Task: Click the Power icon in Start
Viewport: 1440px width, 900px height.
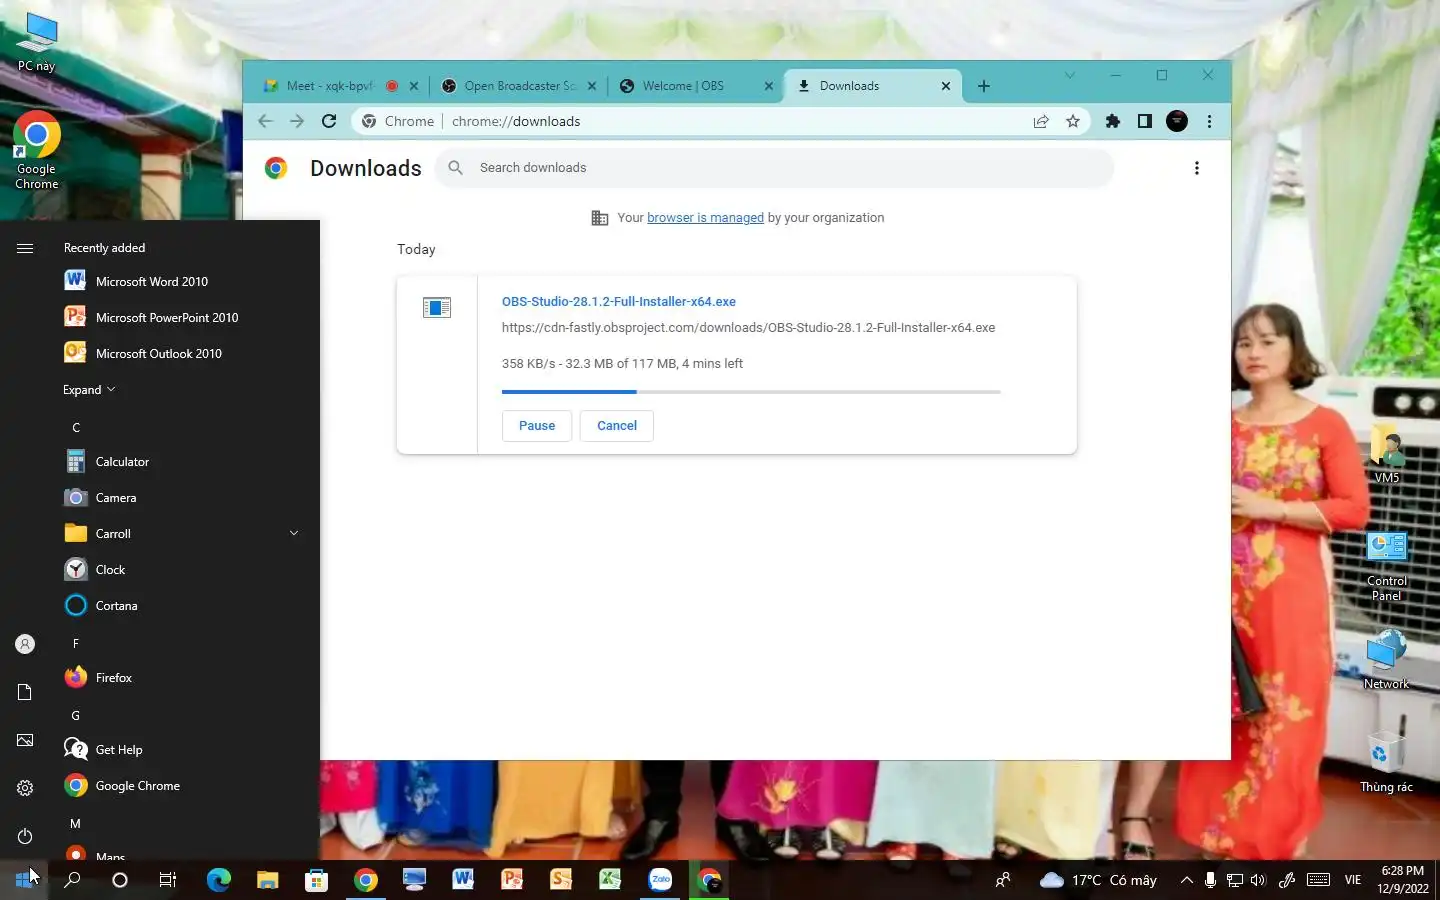Action: [x=25, y=836]
